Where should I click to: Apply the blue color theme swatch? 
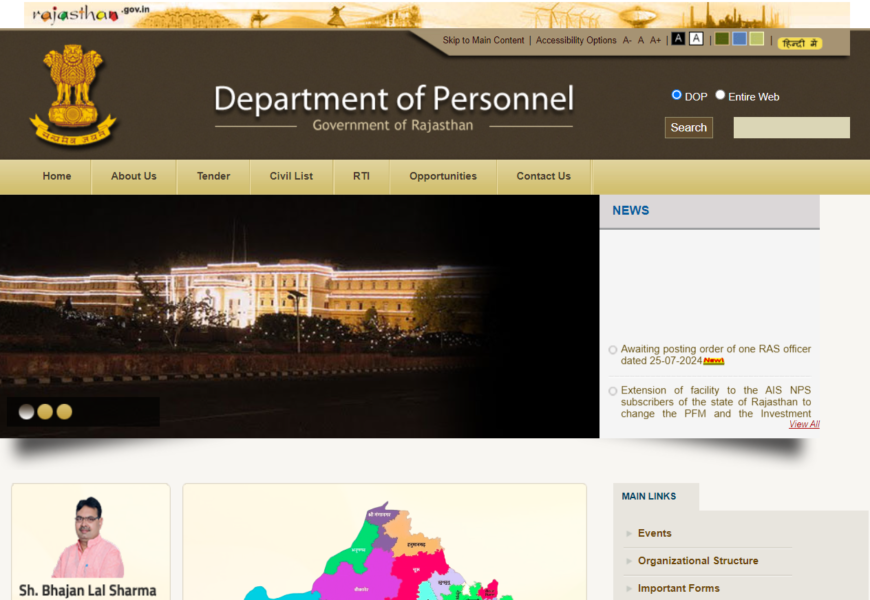(x=739, y=39)
